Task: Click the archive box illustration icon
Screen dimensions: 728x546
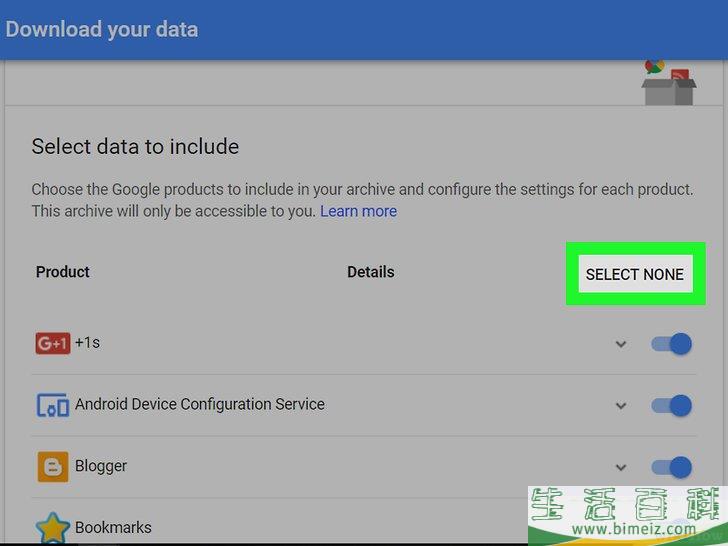Action: pos(669,82)
